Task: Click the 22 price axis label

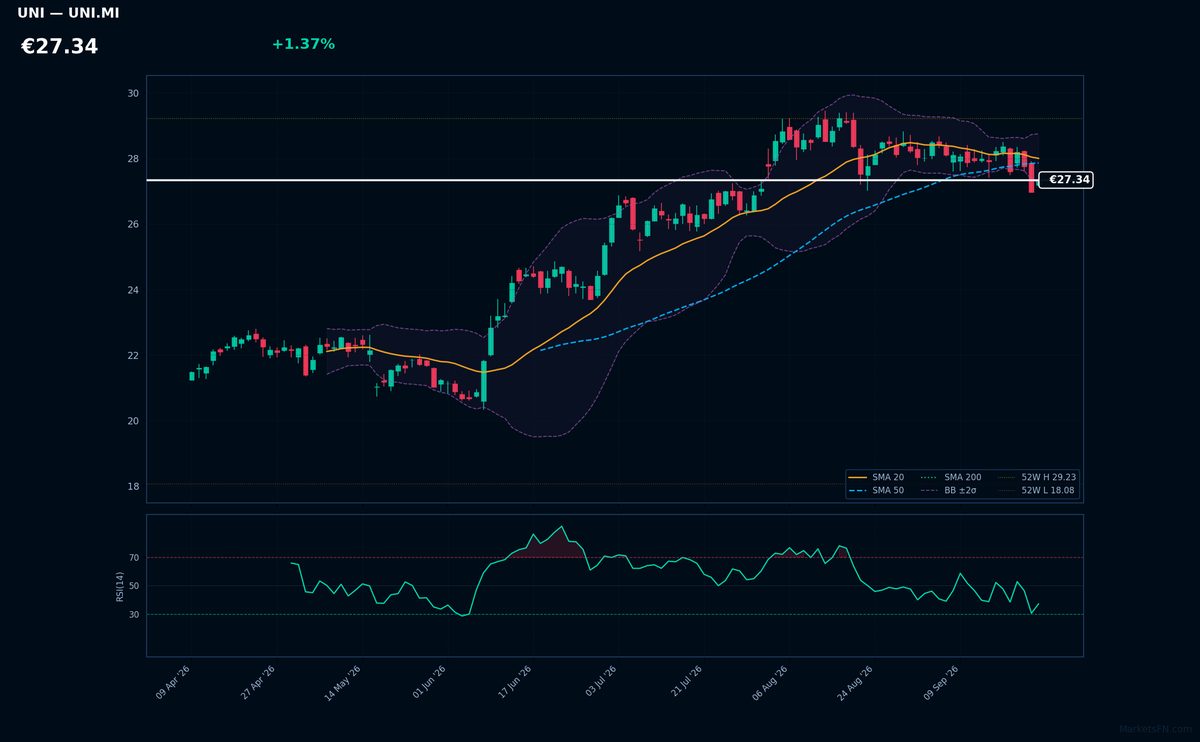Action: tap(133, 356)
